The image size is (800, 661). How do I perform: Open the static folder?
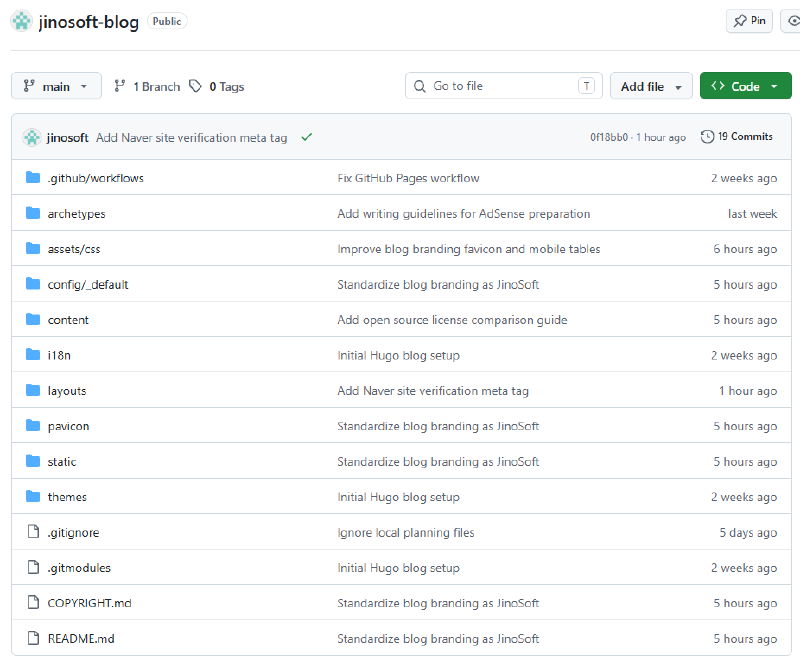(62, 462)
